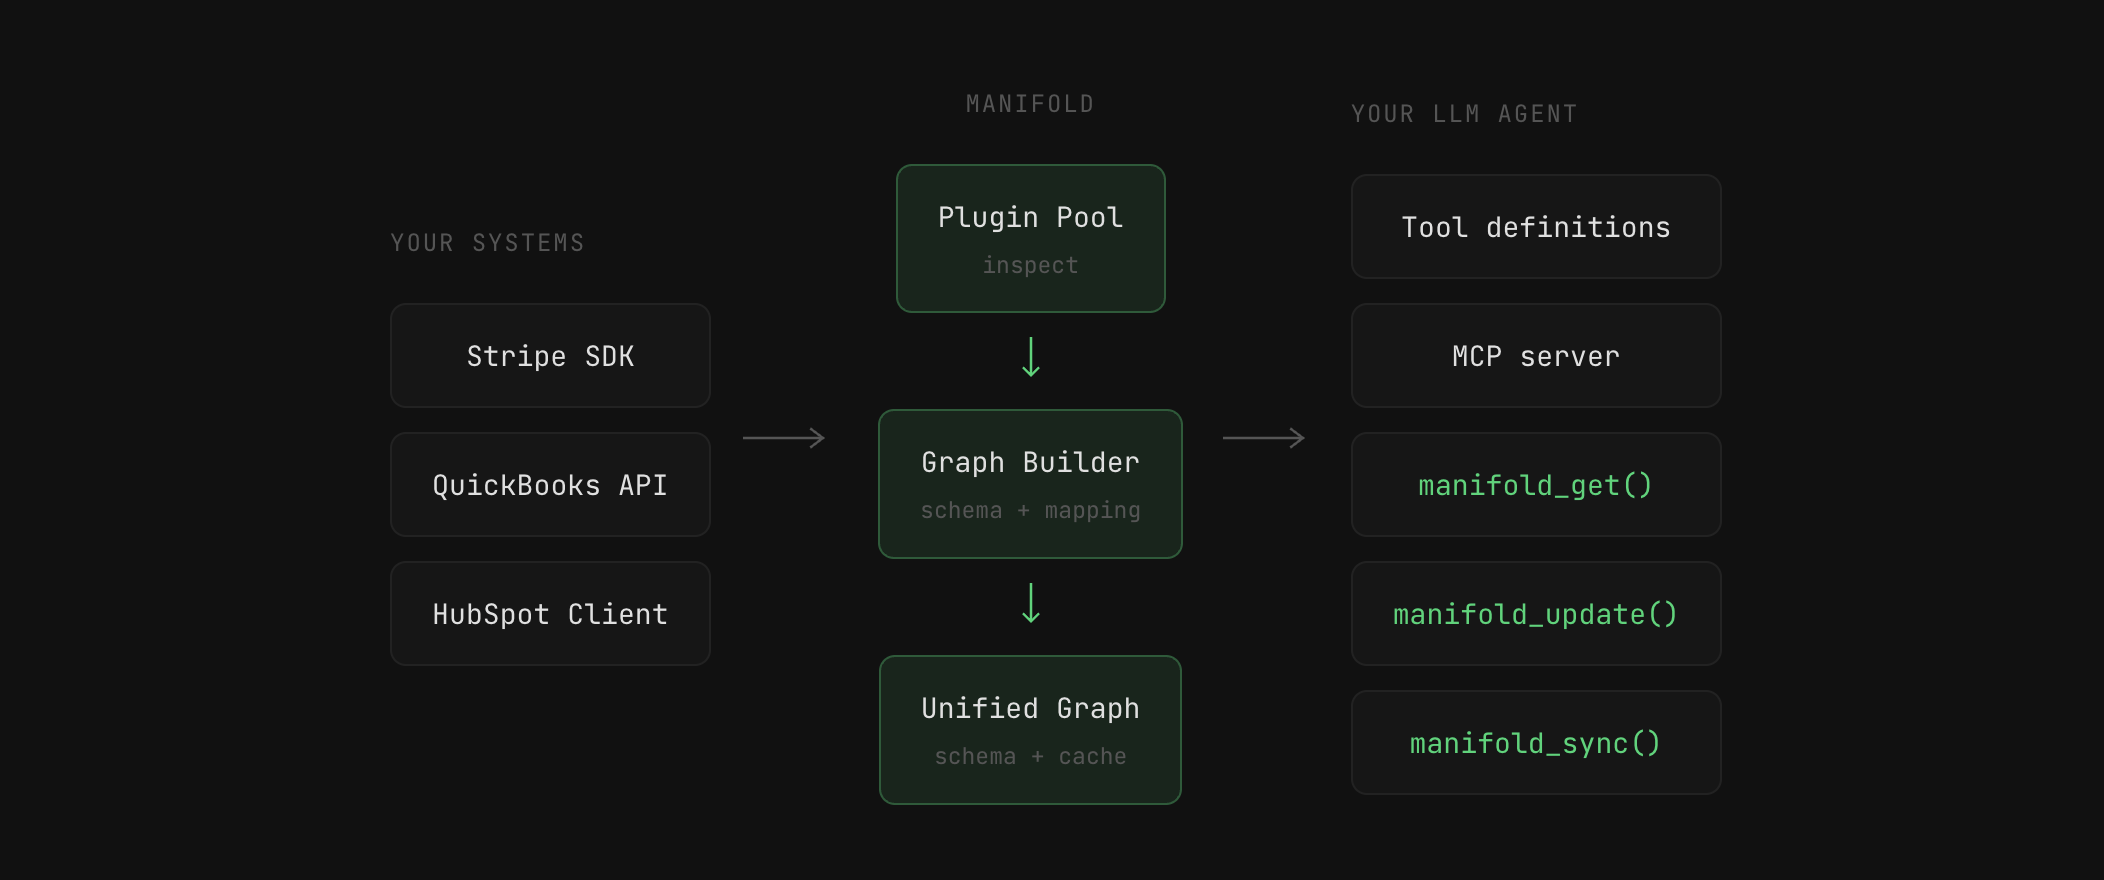The width and height of the screenshot is (2104, 880).
Task: Select the manifold_update() function box
Action: 1536,614
